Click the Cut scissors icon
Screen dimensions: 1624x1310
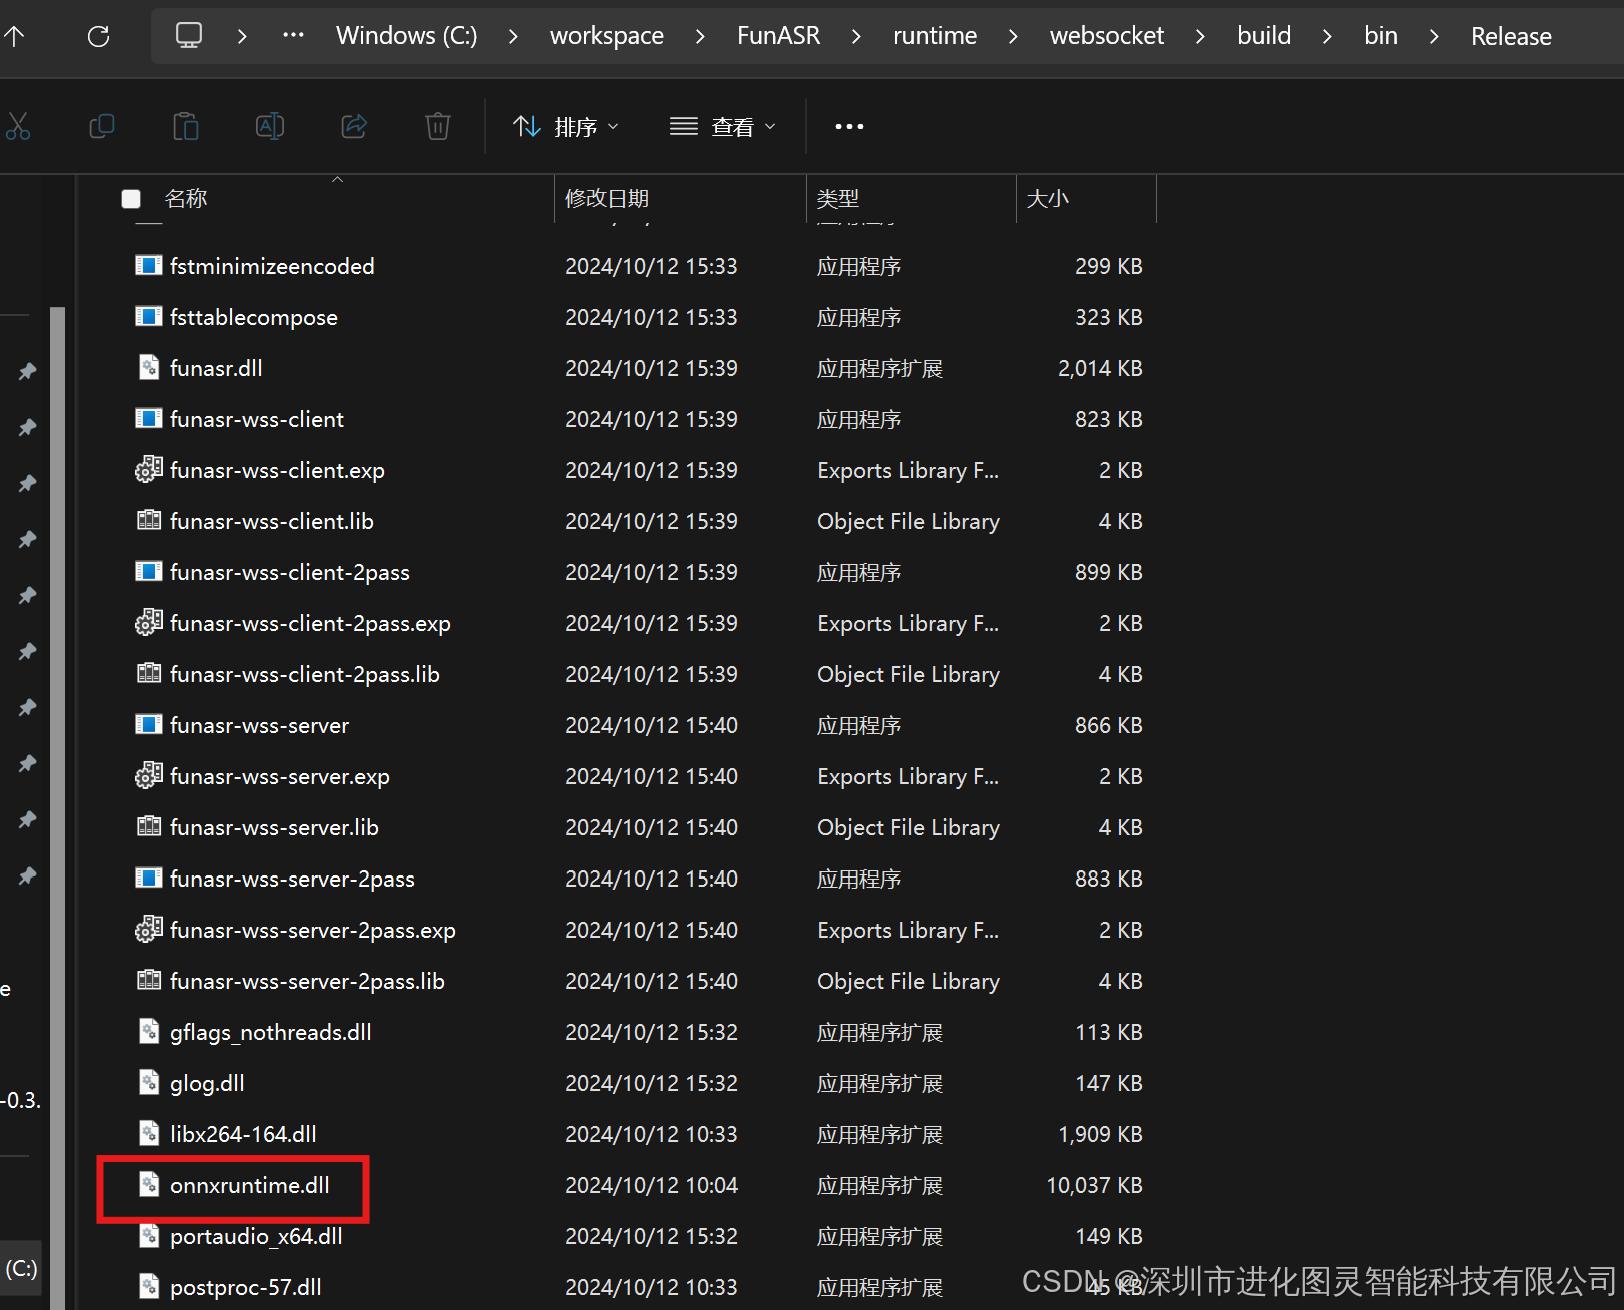click(x=18, y=126)
